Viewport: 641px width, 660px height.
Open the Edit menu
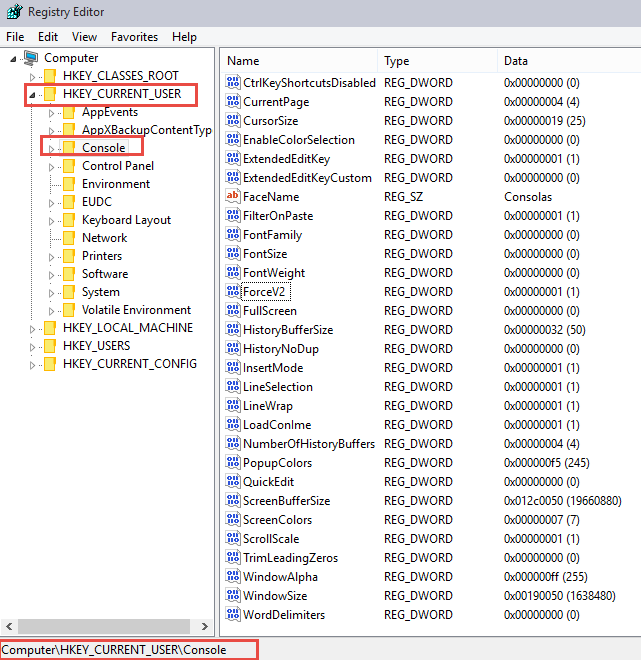coord(48,37)
